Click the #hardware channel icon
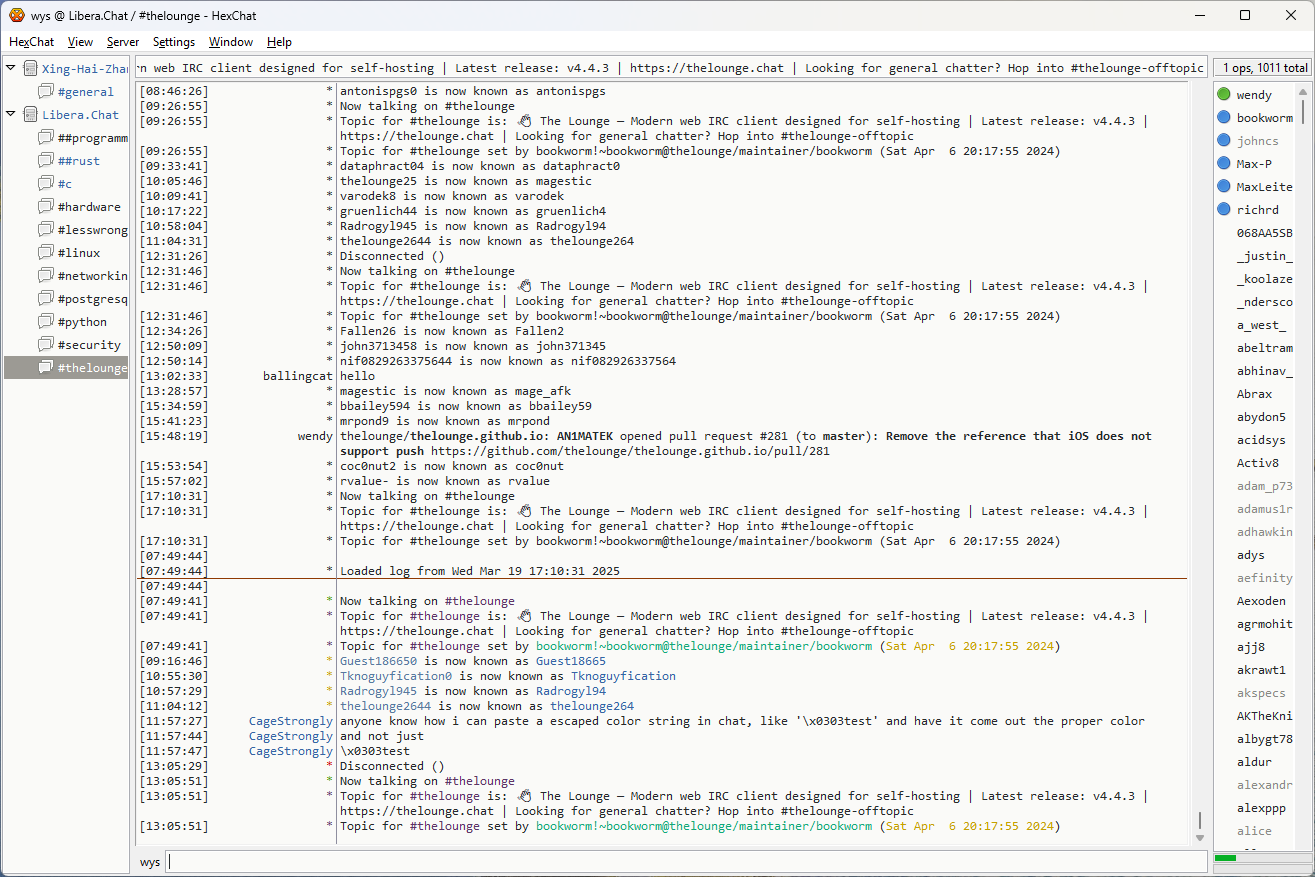 coord(45,207)
